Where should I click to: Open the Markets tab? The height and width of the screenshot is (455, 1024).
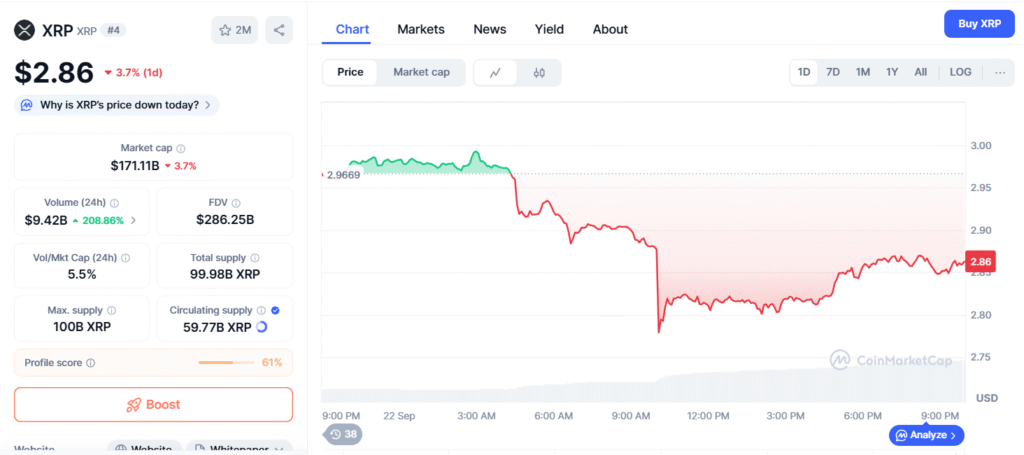point(421,29)
